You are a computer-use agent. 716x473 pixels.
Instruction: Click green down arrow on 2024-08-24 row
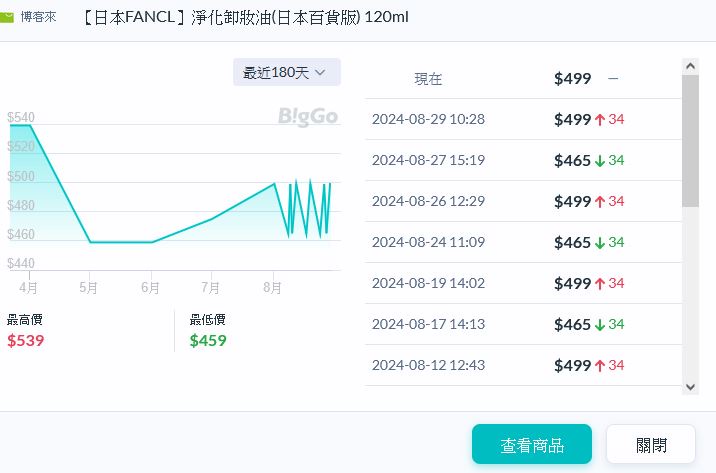pos(600,242)
